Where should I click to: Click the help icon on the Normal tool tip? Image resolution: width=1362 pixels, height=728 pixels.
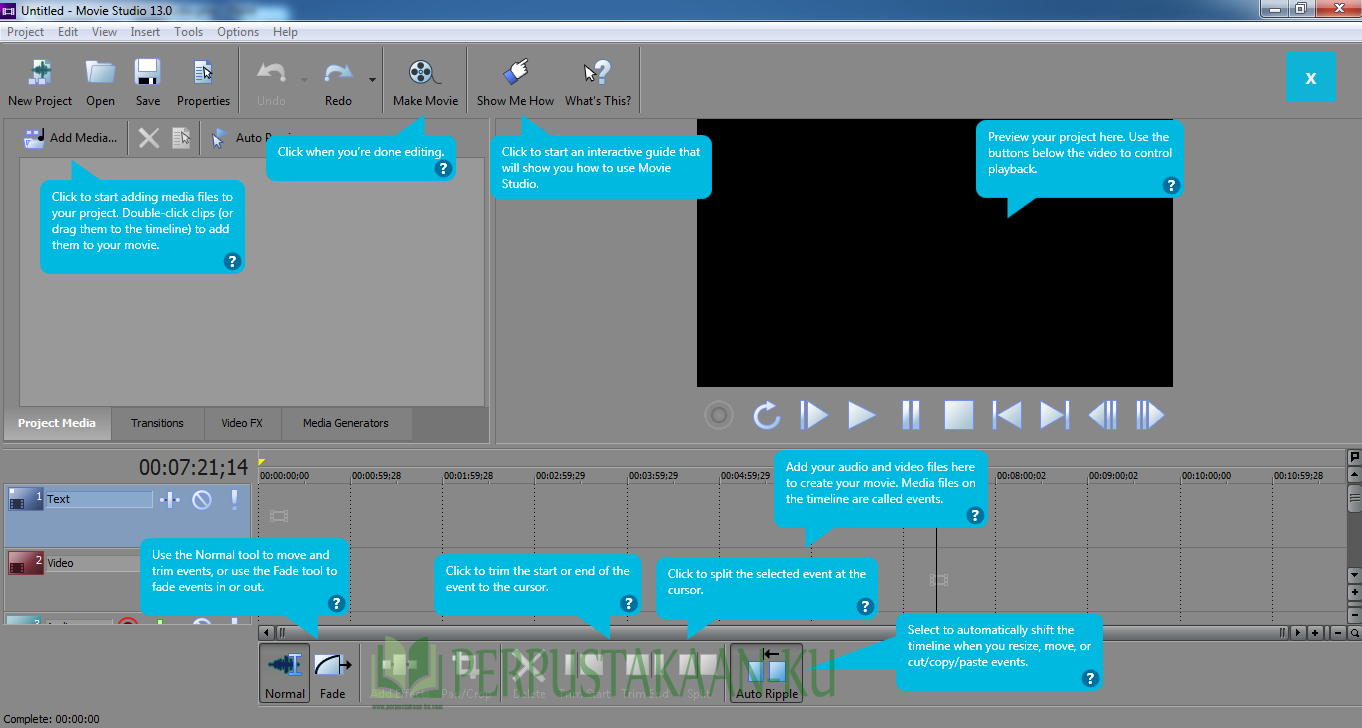(x=337, y=603)
